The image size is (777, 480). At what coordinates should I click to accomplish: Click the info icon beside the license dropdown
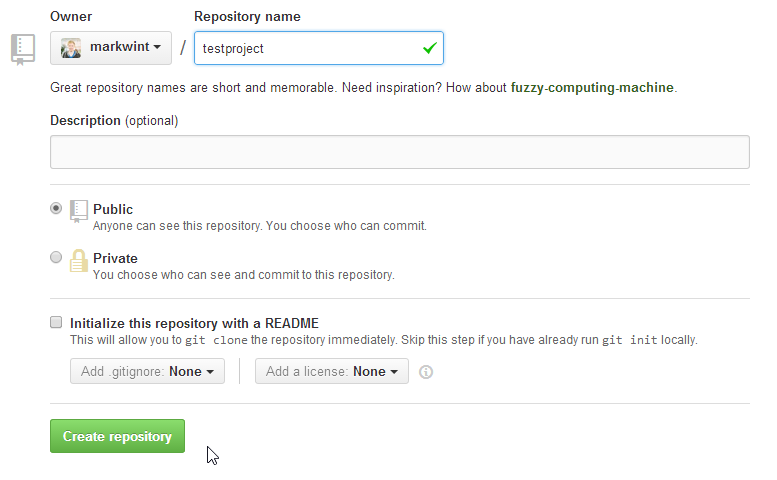click(426, 372)
